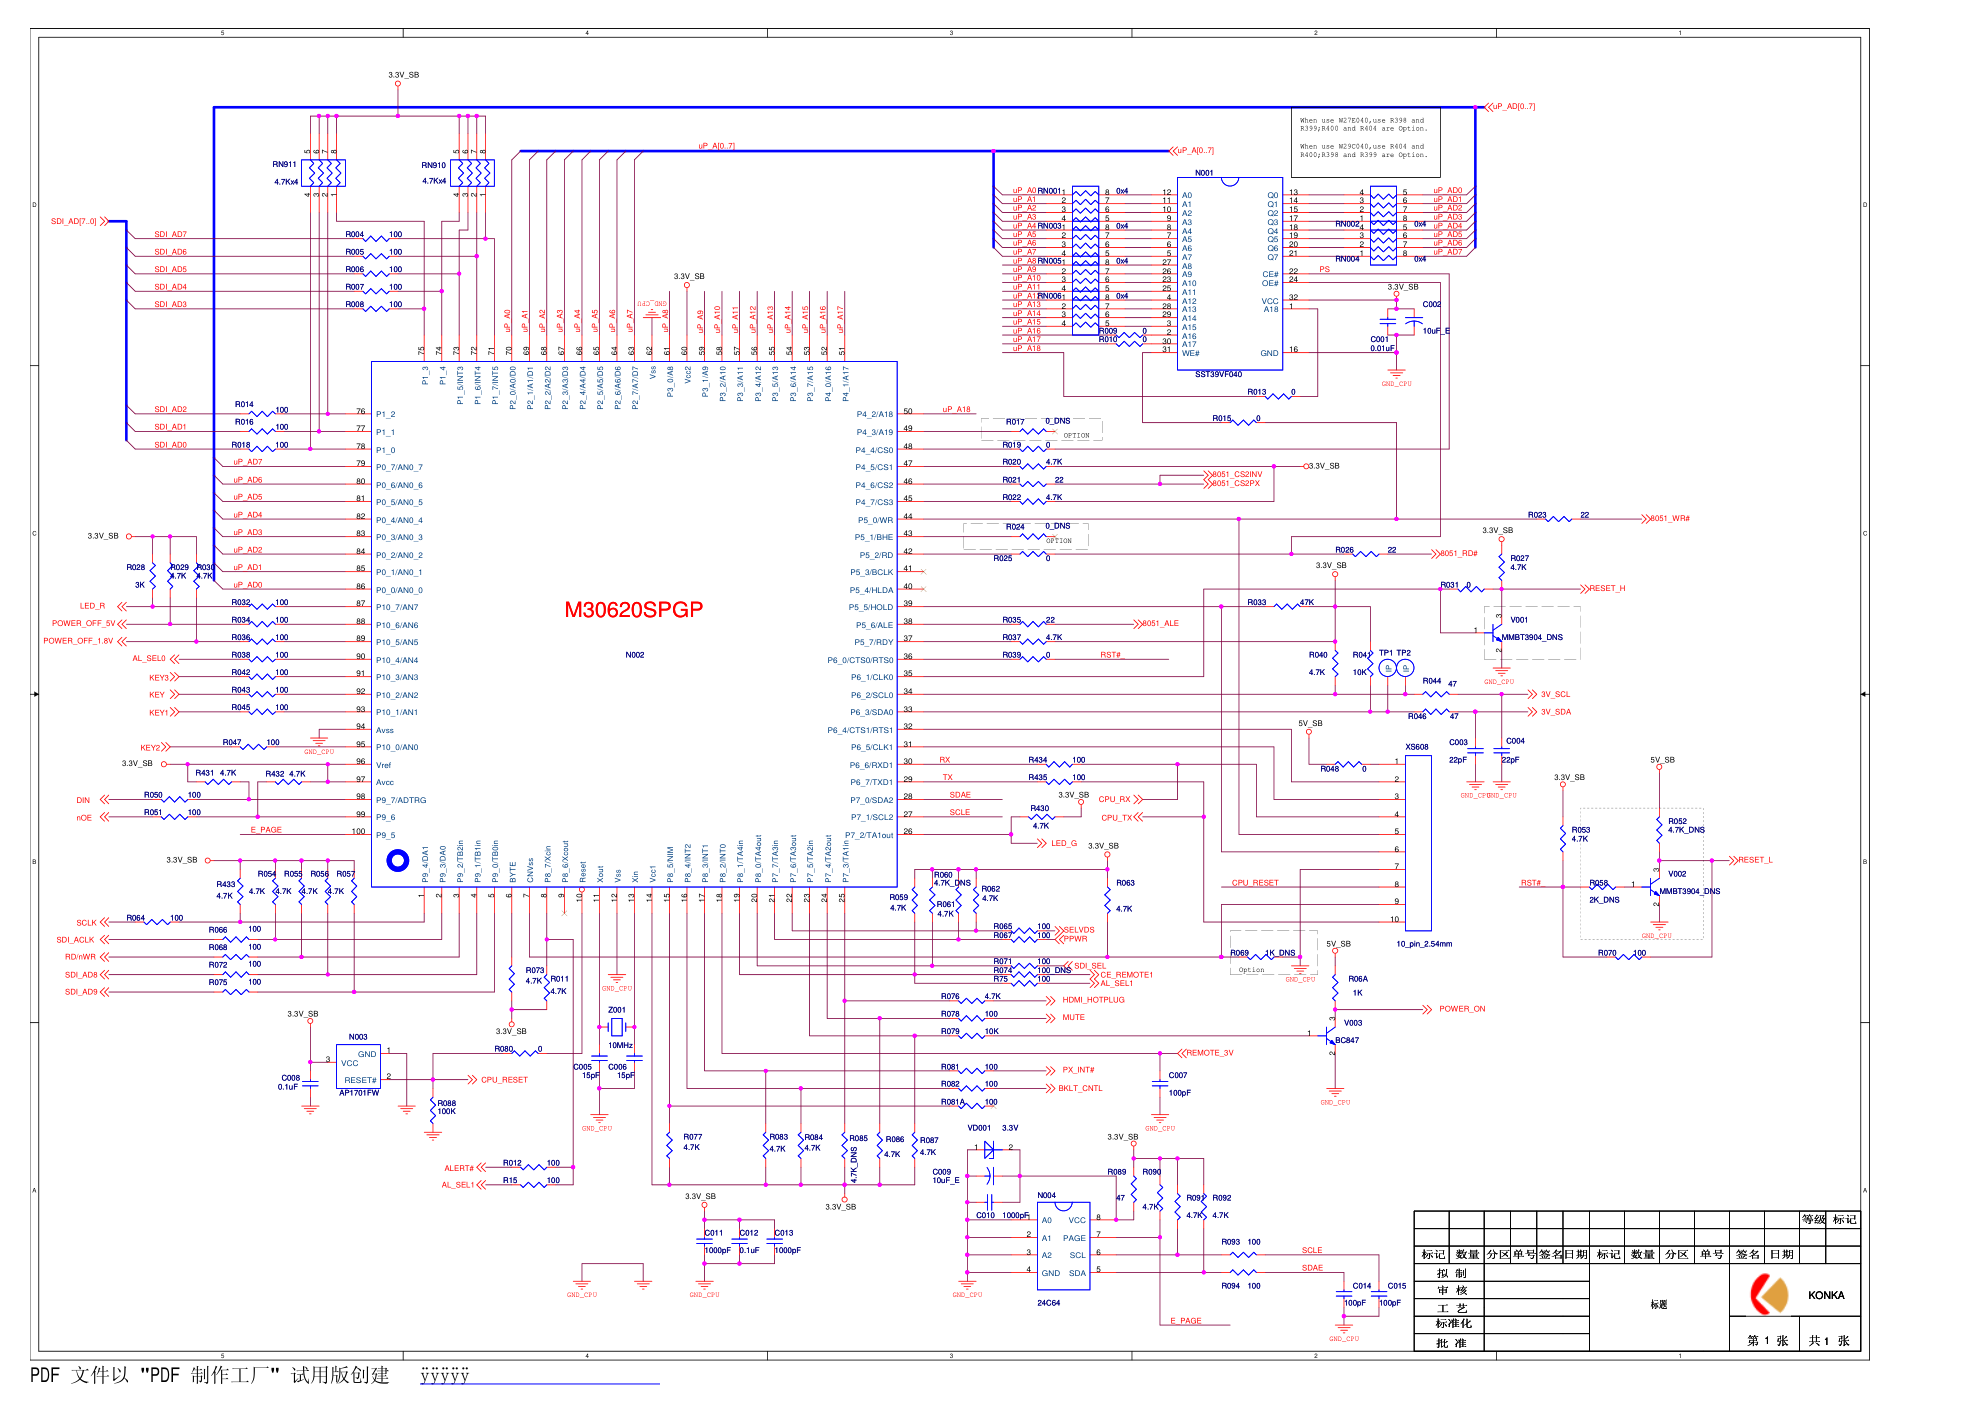Click the SELVDS net label
This screenshot has width=1984, height=1402.
point(1078,930)
